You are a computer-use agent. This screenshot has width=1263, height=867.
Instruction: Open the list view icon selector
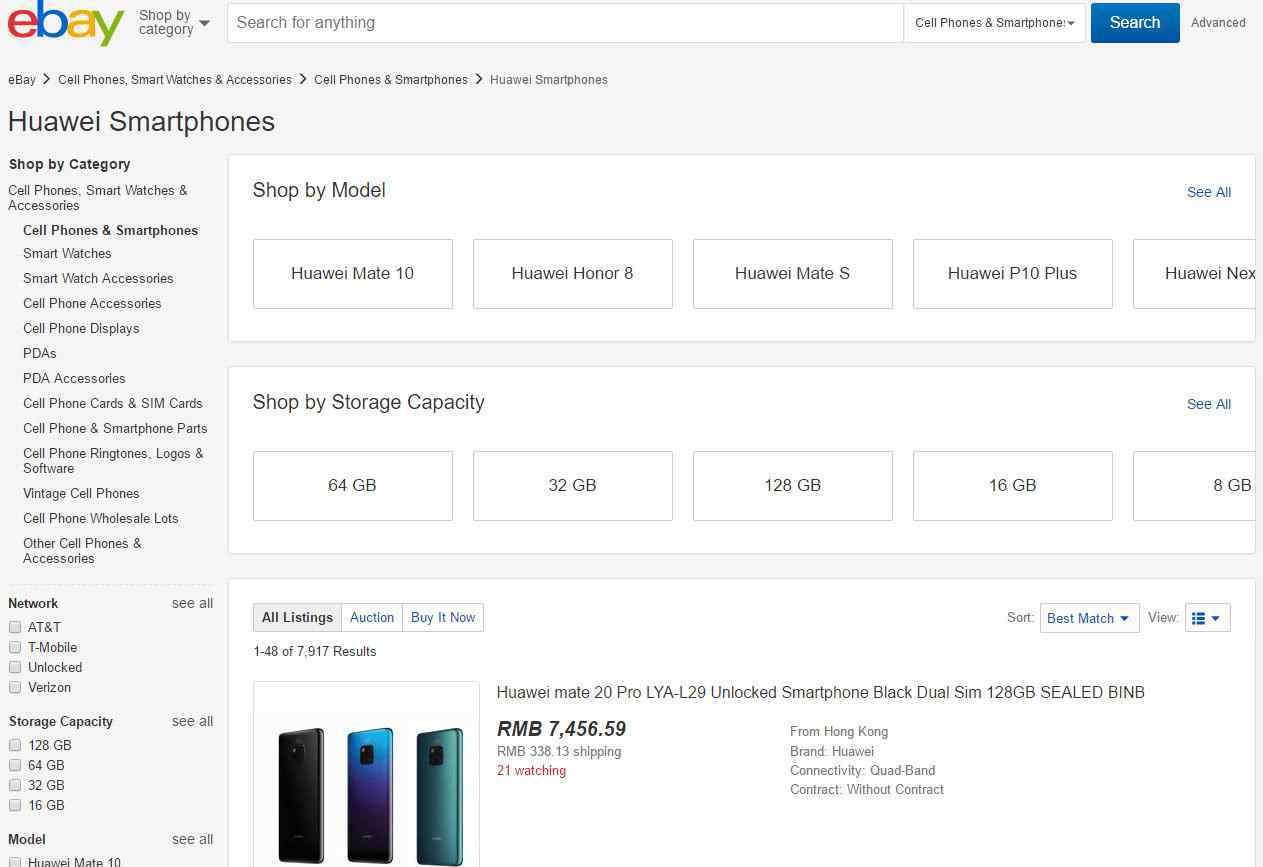pos(1207,618)
